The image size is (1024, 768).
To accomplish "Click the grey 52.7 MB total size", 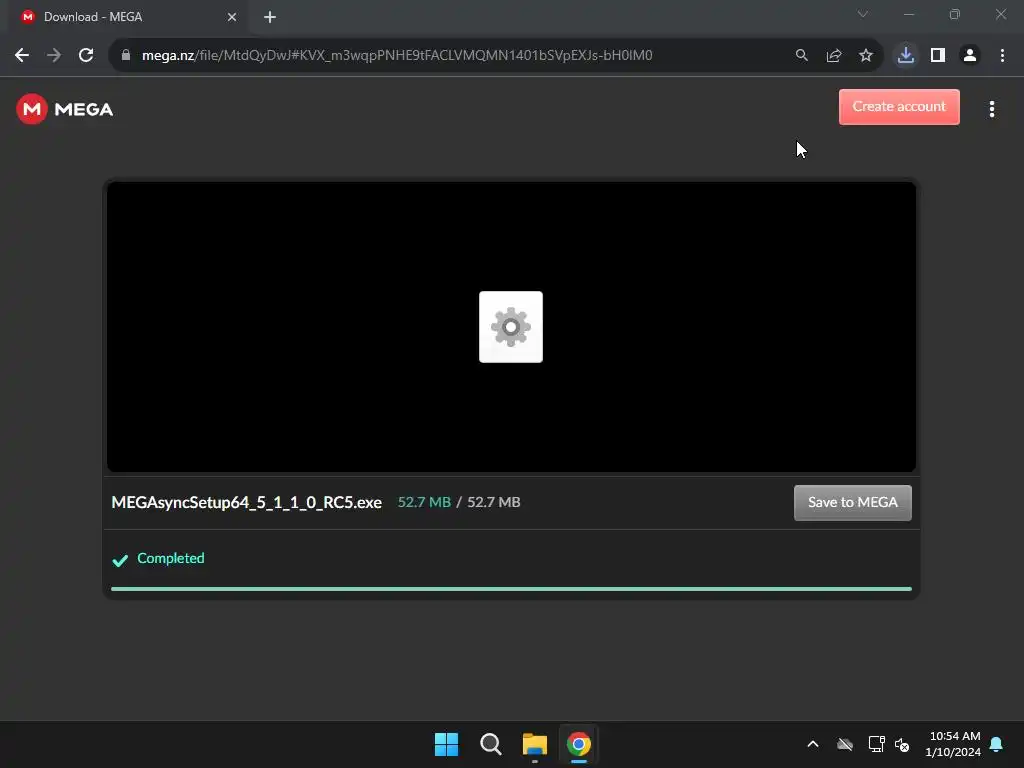I will pos(494,502).
